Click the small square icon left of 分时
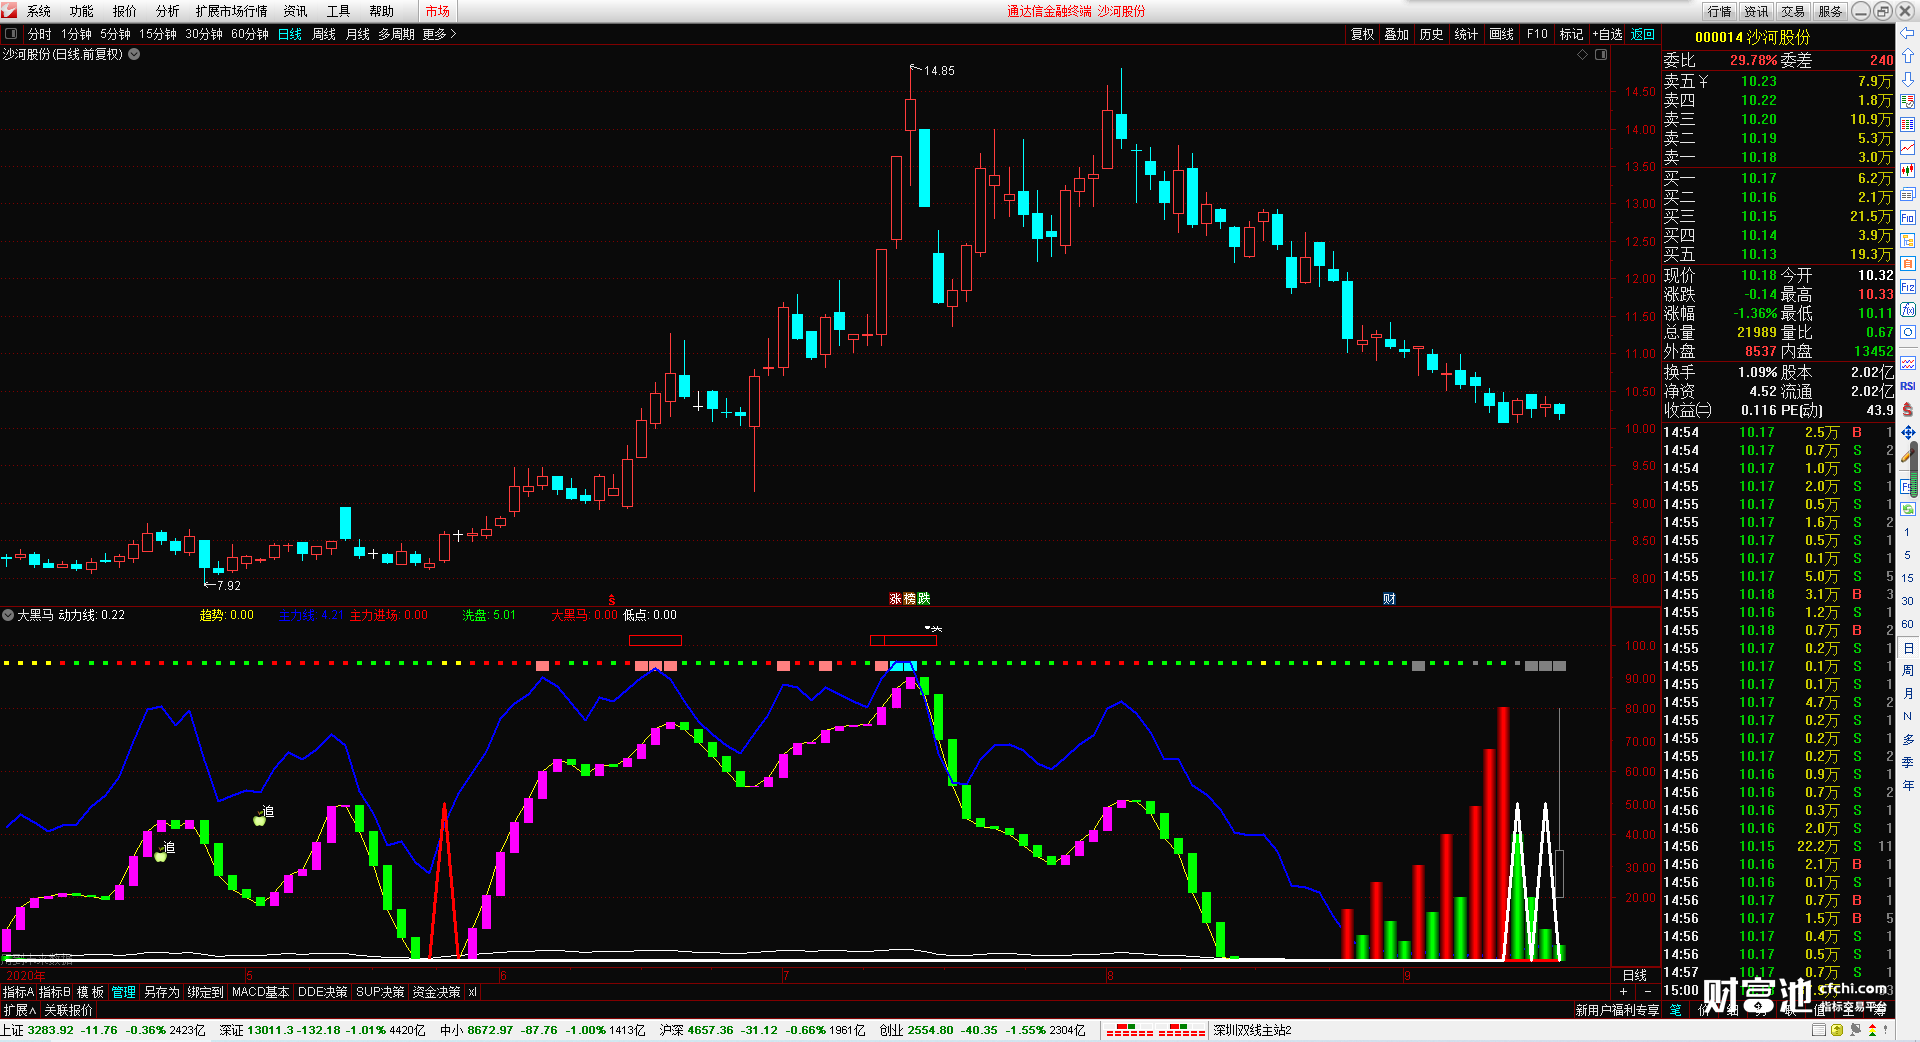This screenshot has height=1042, width=1920. [x=11, y=34]
